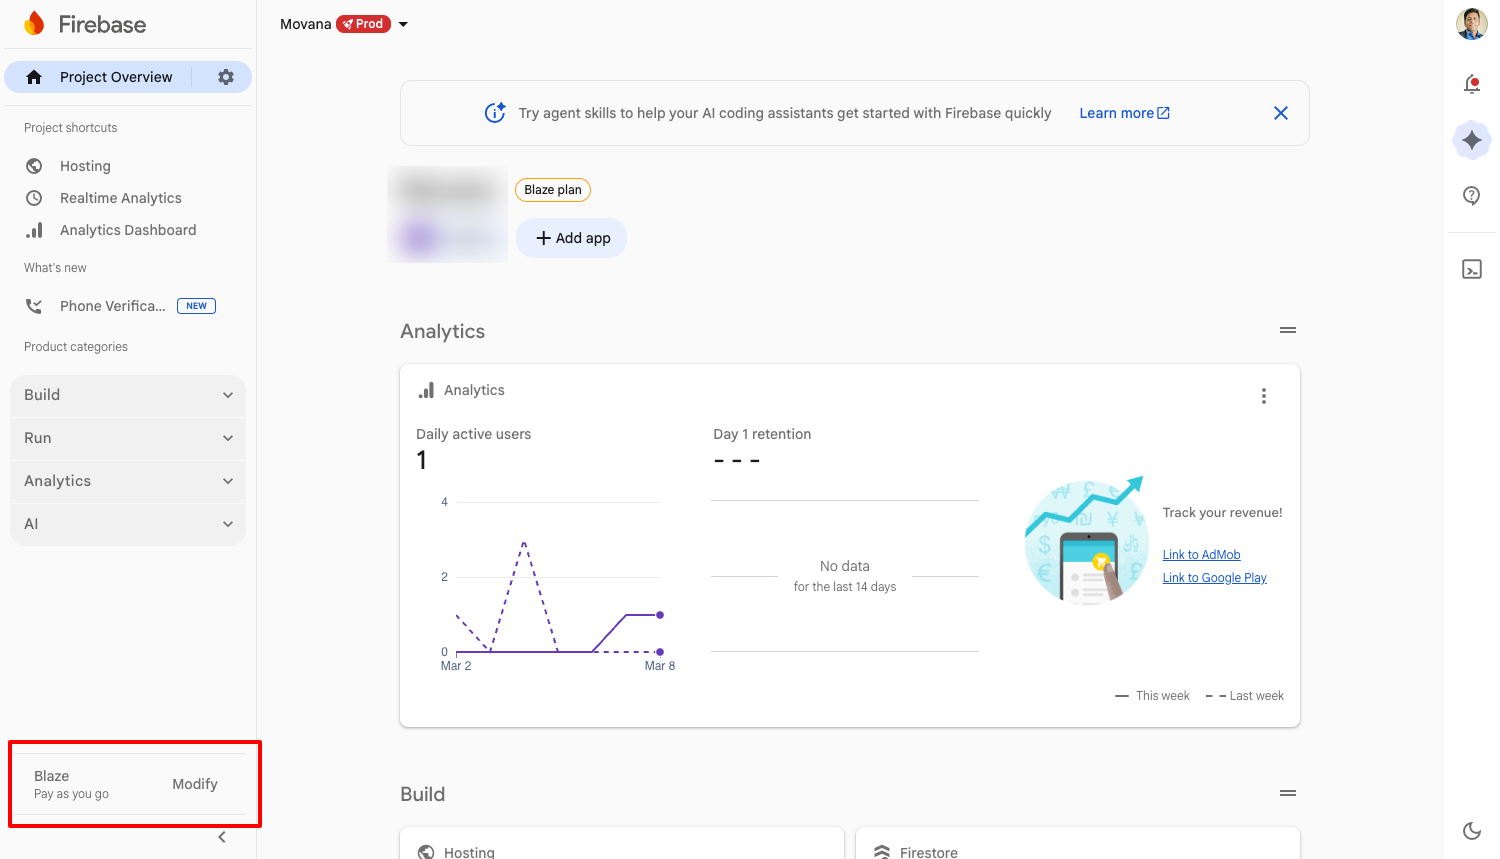This screenshot has width=1500, height=859.
Task: Click the 'This week' legend entry
Action: (x=1152, y=696)
